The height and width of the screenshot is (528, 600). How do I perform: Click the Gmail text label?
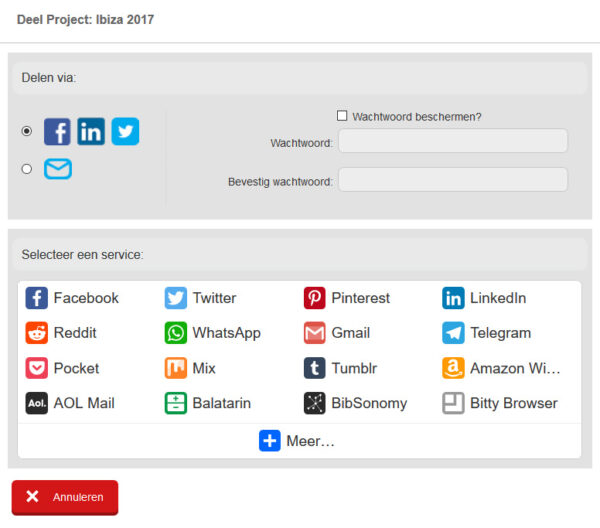(351, 333)
